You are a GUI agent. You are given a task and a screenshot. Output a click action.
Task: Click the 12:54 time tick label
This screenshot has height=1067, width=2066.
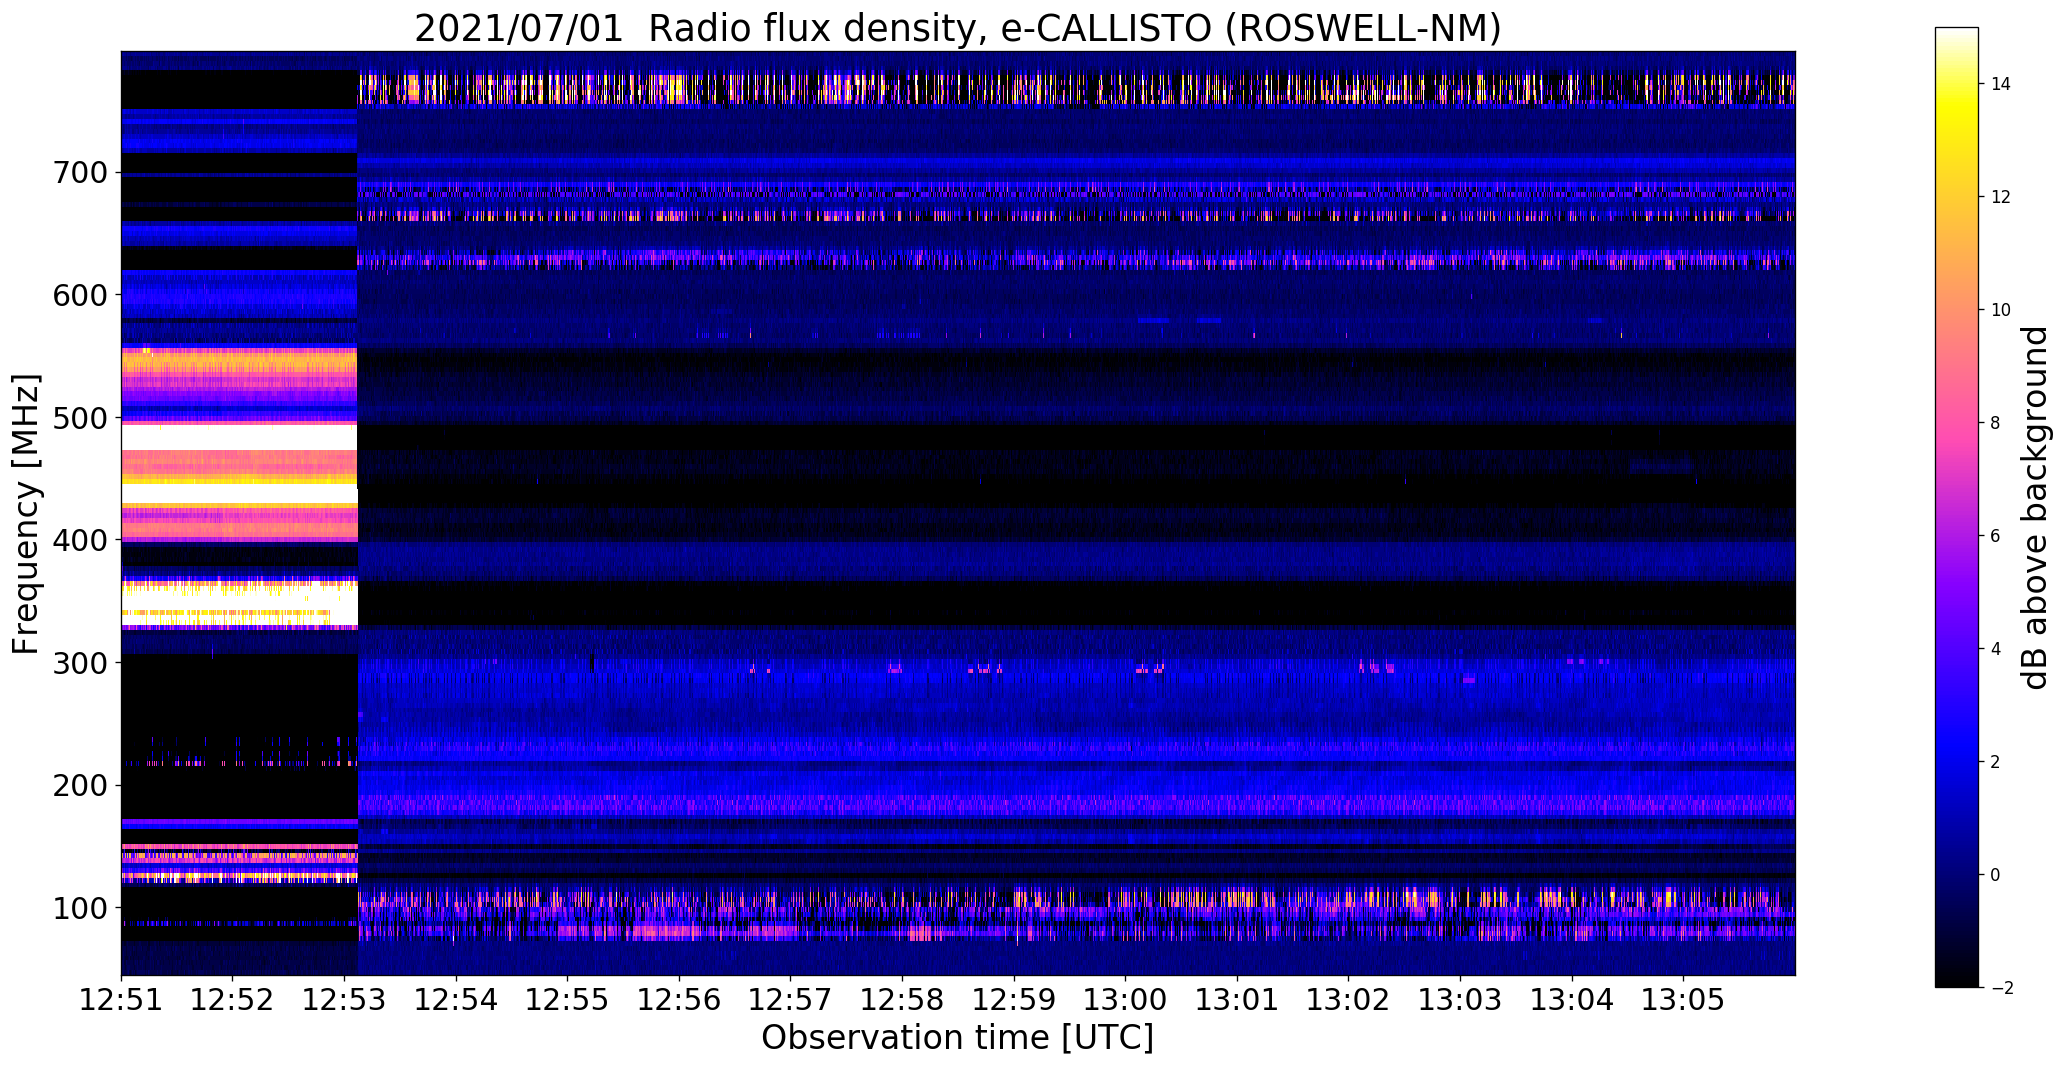point(457,1001)
